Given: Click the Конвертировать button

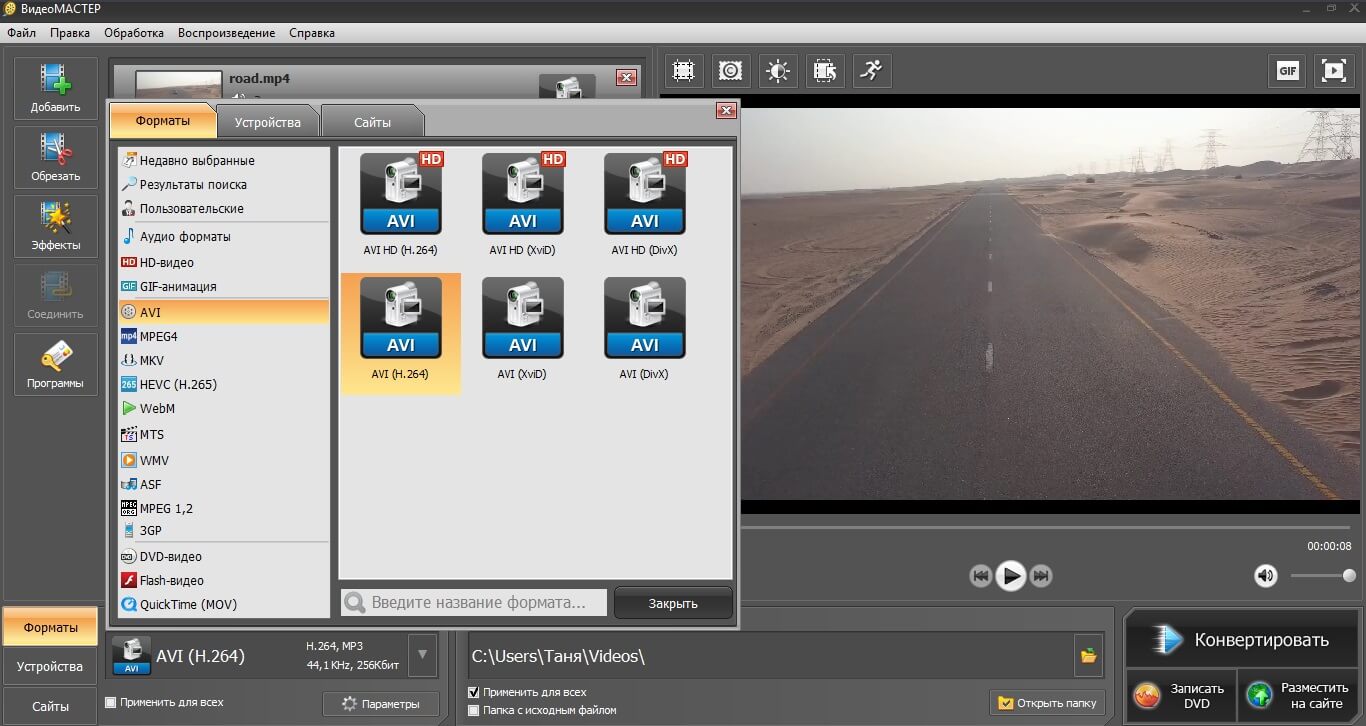Looking at the screenshot, I should coord(1240,640).
